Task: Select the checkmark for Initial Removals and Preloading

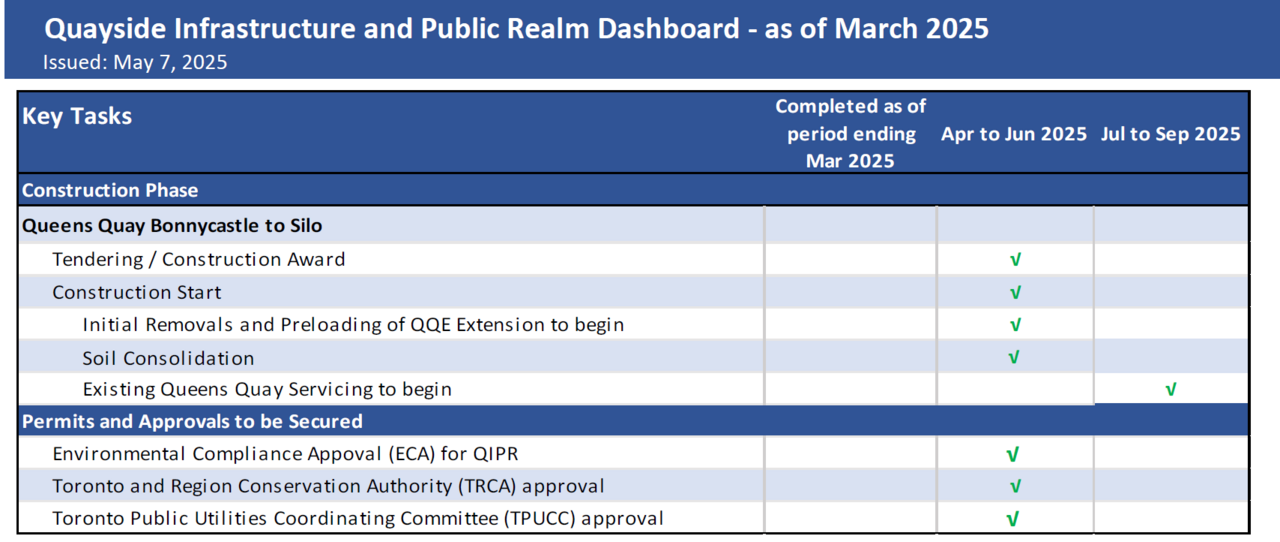Action: point(1015,325)
